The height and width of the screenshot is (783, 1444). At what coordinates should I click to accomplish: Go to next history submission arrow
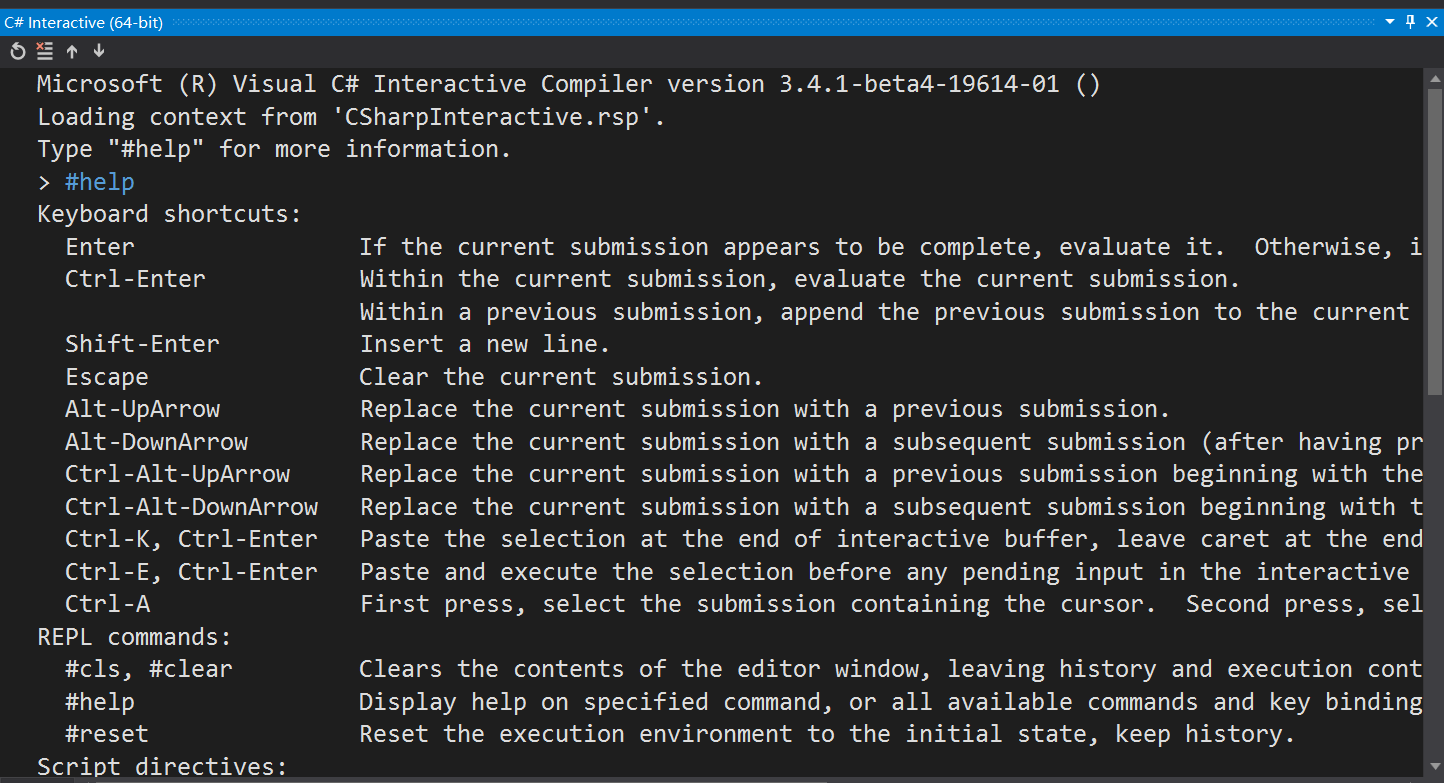point(98,51)
